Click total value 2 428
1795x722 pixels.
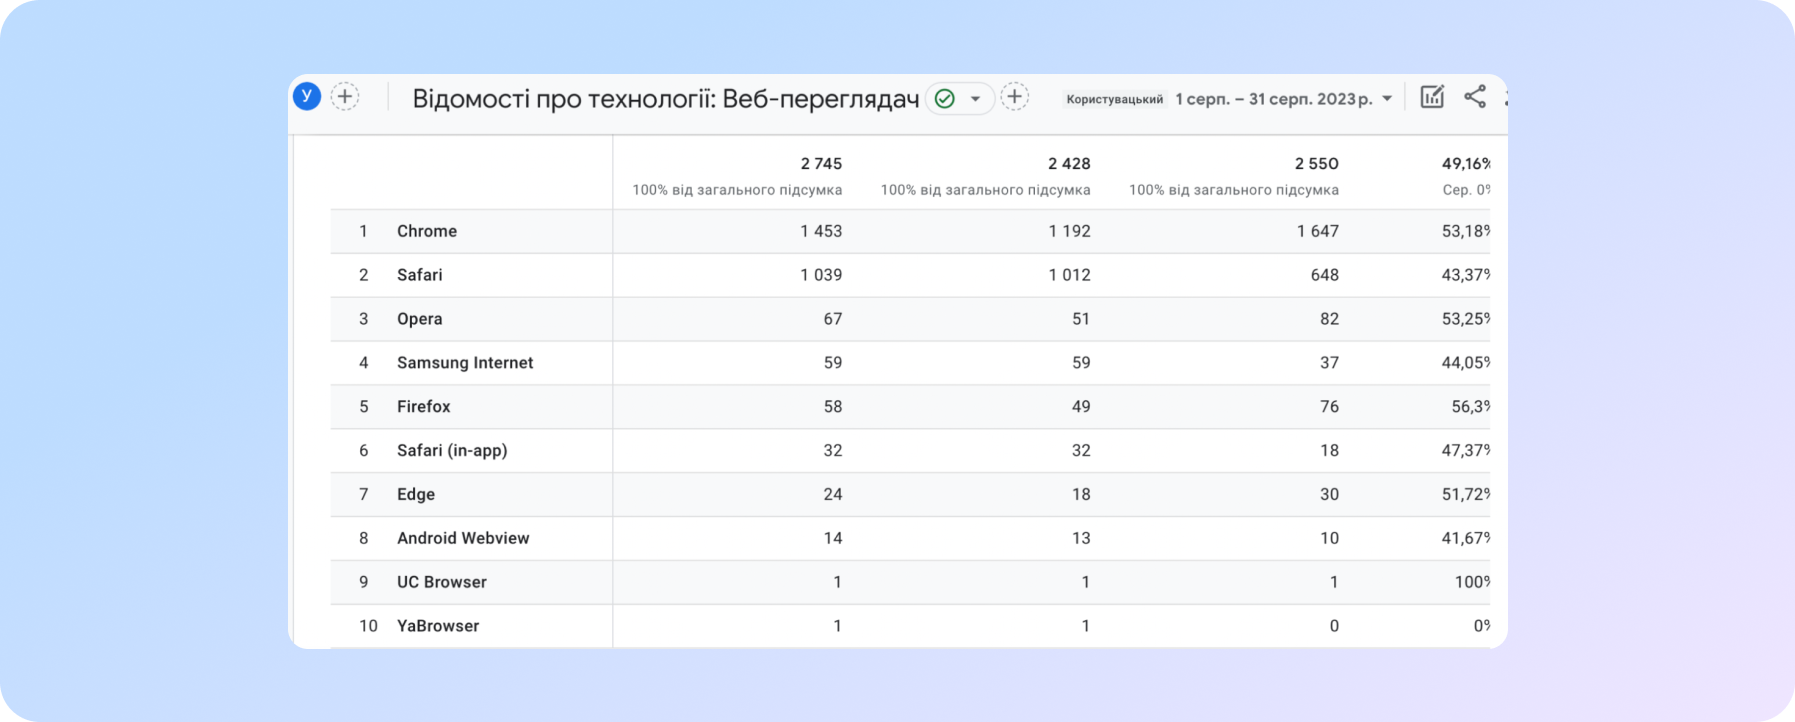click(x=1069, y=163)
